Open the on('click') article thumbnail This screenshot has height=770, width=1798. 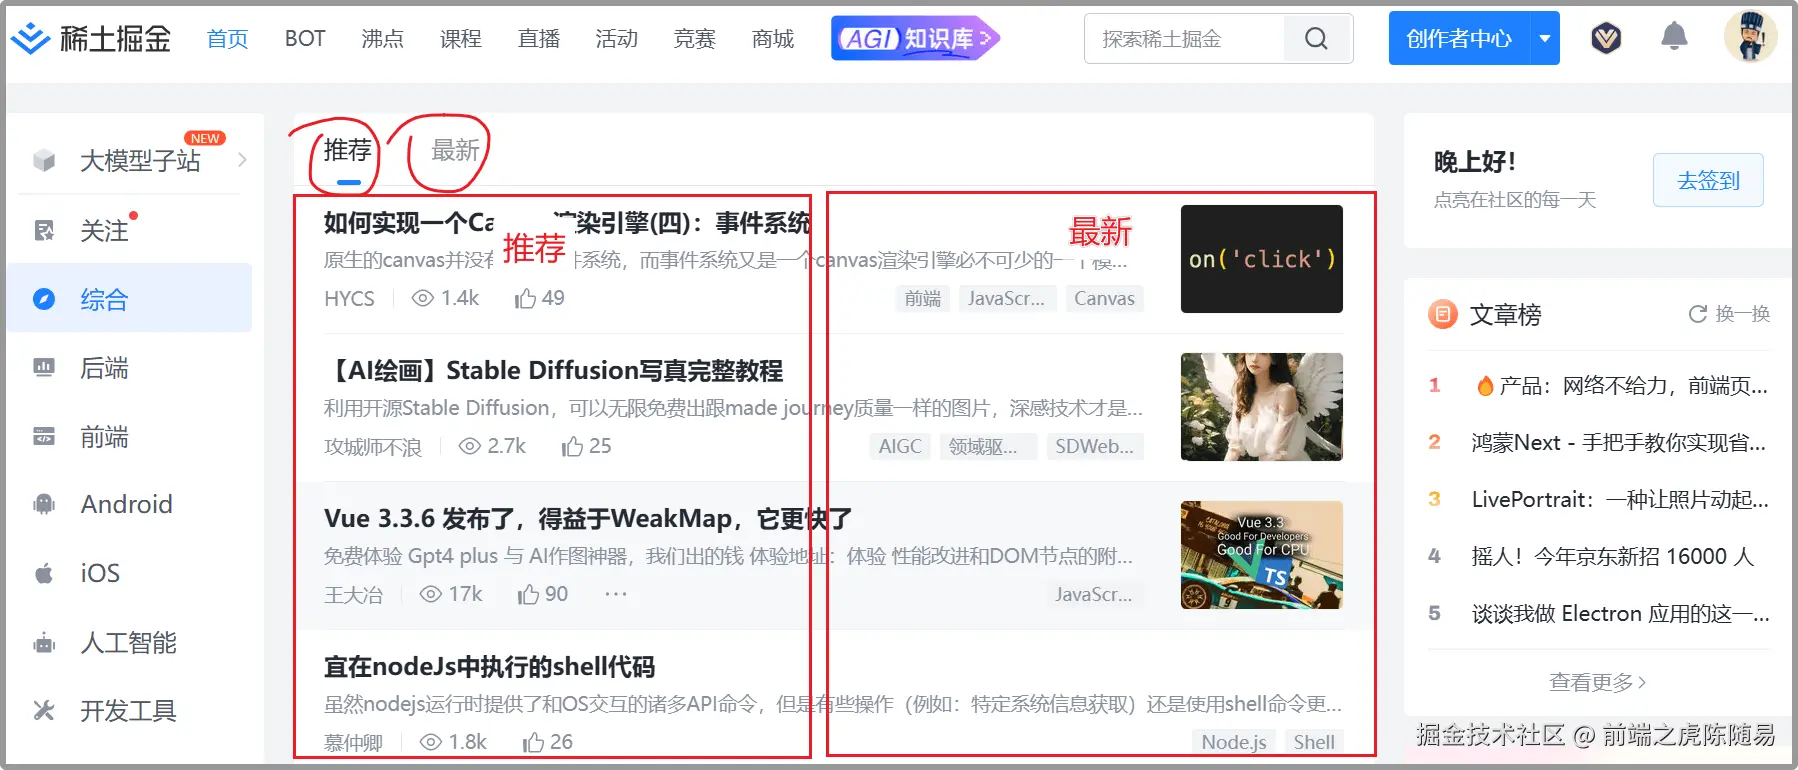(1261, 259)
